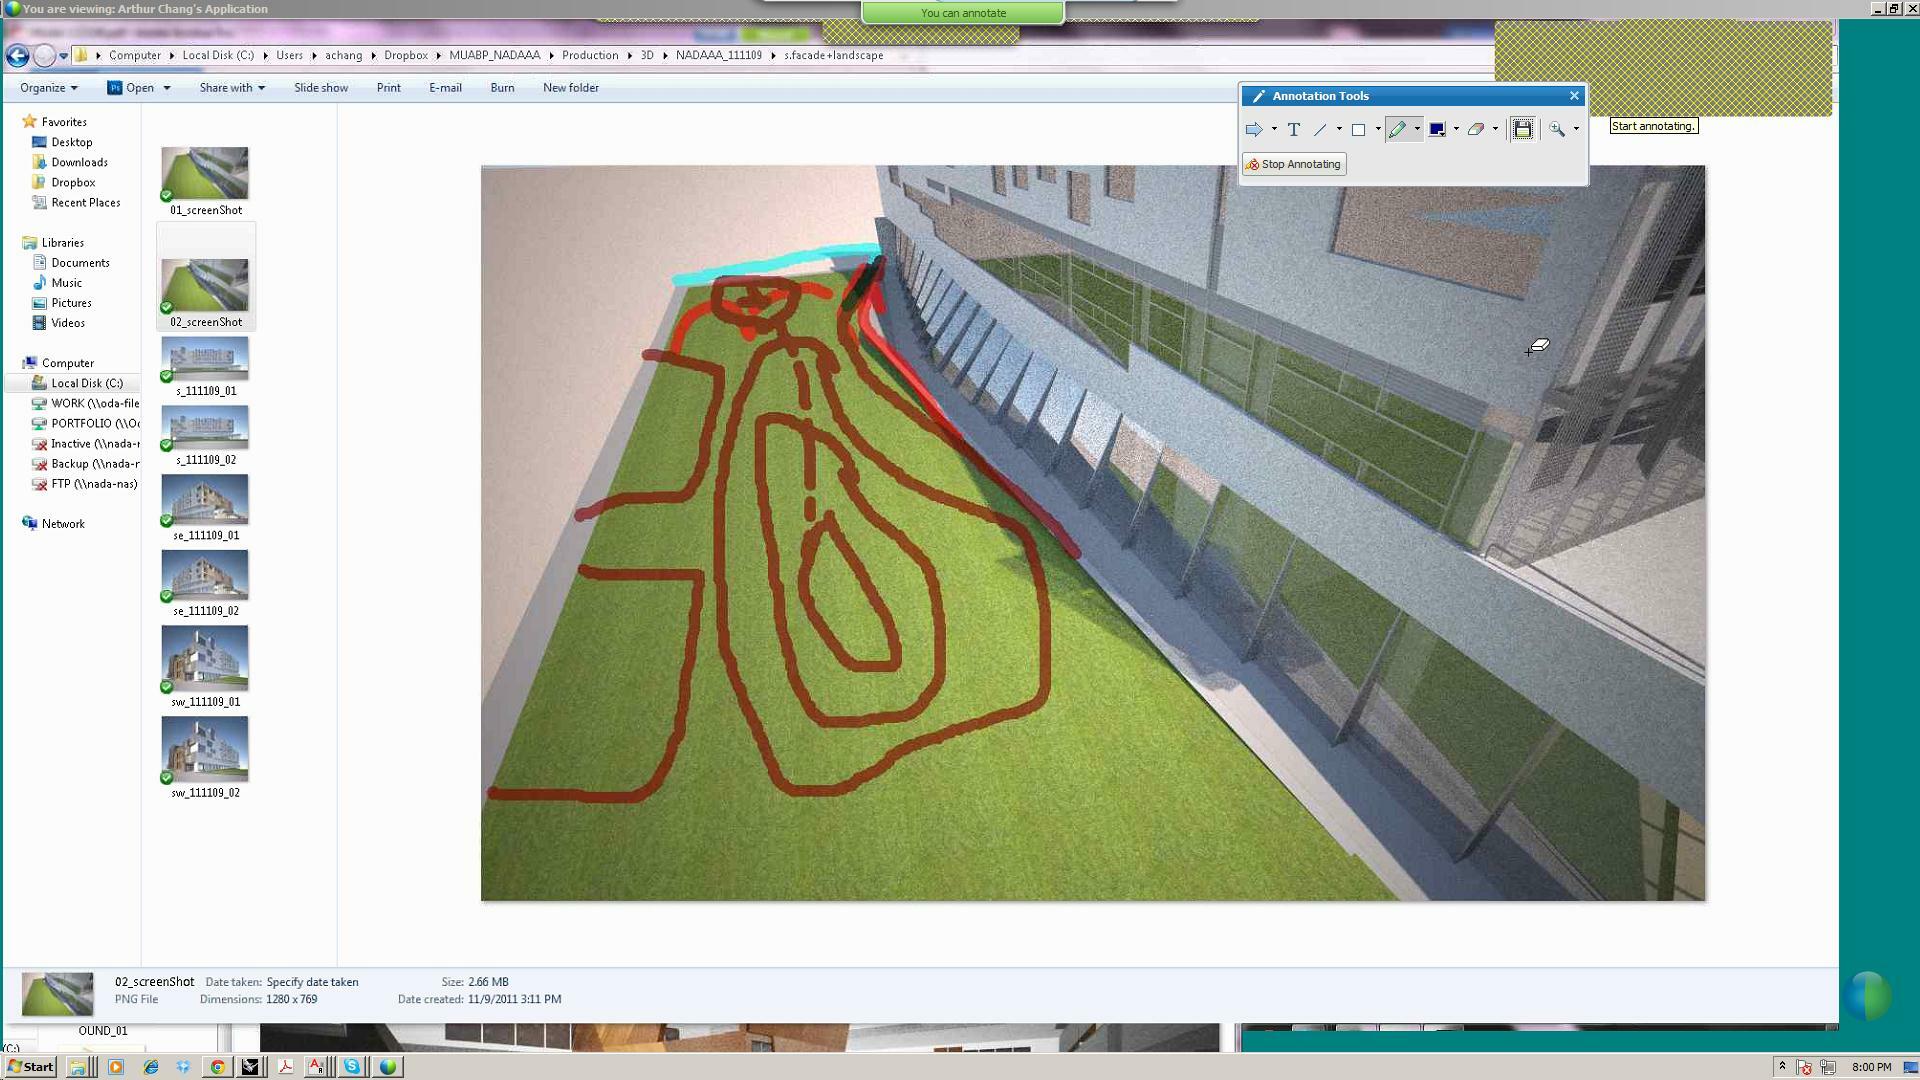Open Chrome from the taskbar
Viewport: 1920px width, 1080px height.
pyautogui.click(x=217, y=1067)
